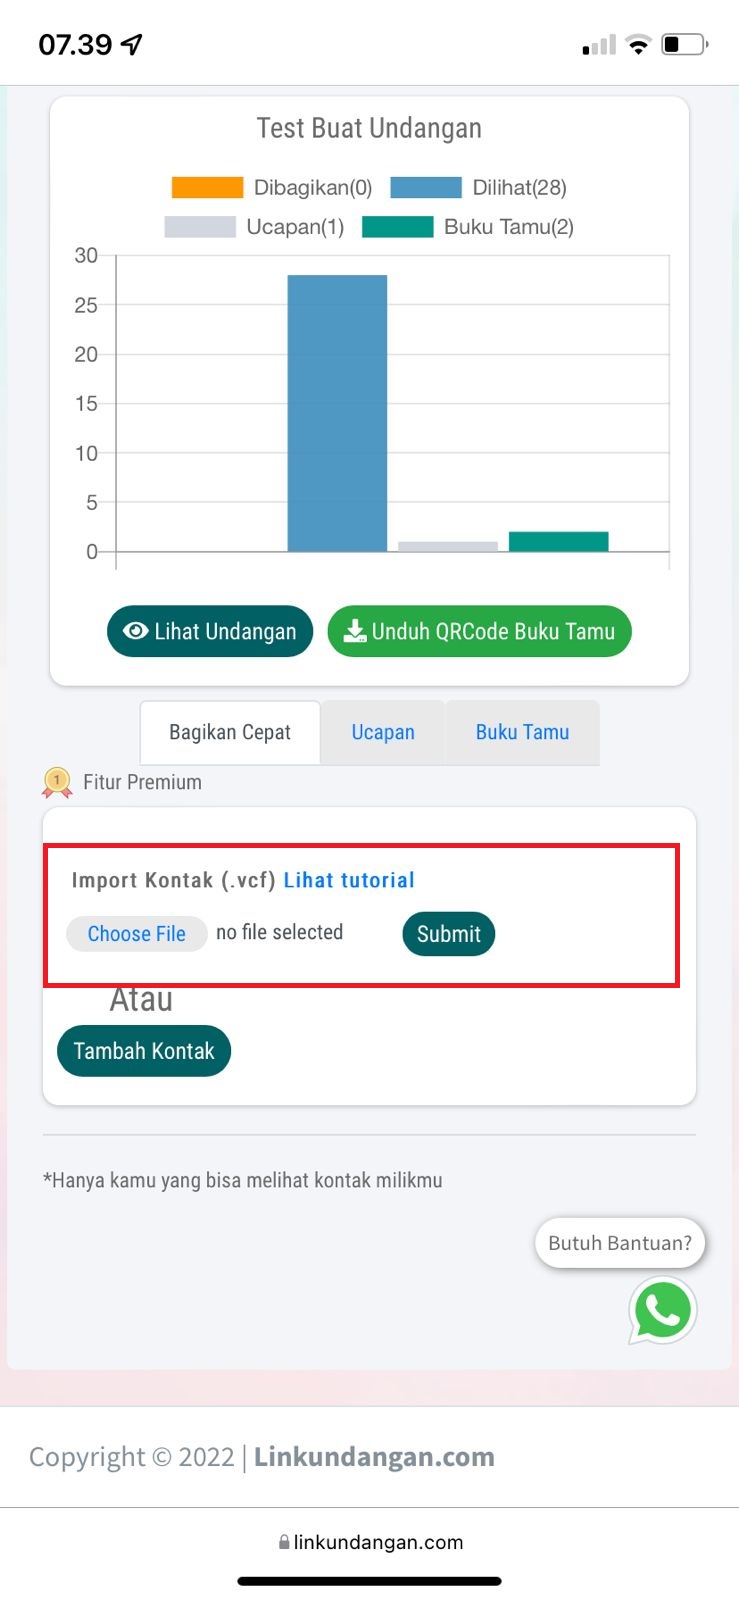This screenshot has width=739, height=1600.
Task: Open the Lihat tutorial link
Action: pyautogui.click(x=349, y=880)
